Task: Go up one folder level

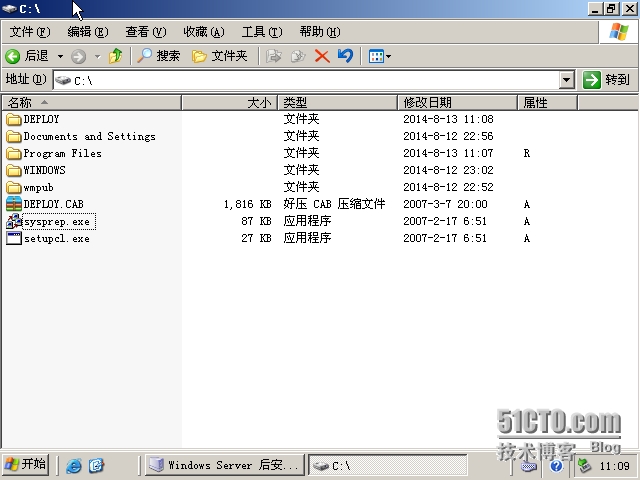Action: pyautogui.click(x=116, y=56)
